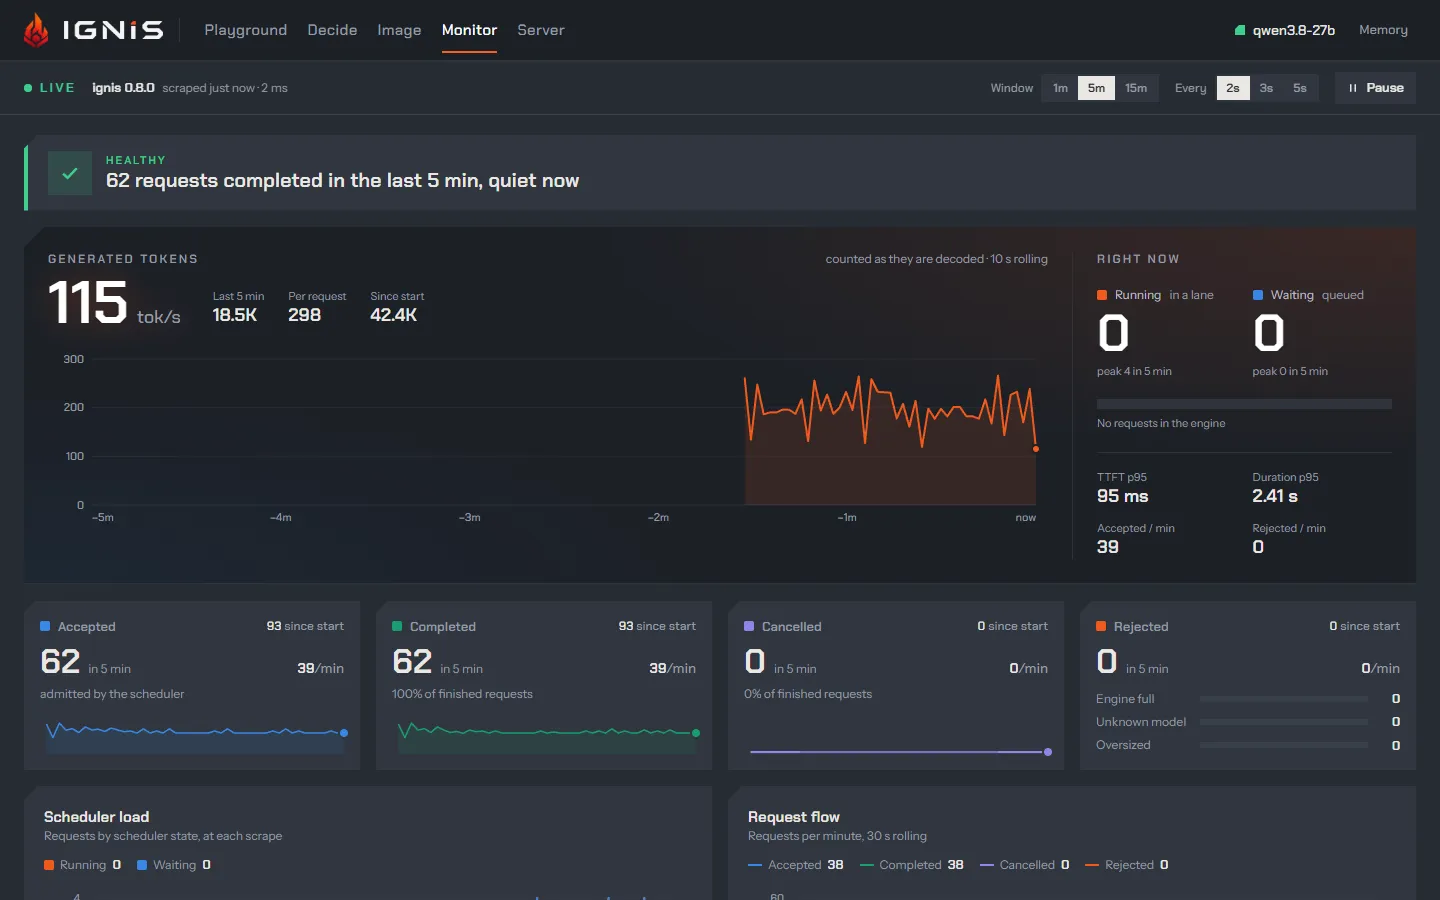Click the Running legend in Scheduler load
The width and height of the screenshot is (1440, 900).
[83, 865]
